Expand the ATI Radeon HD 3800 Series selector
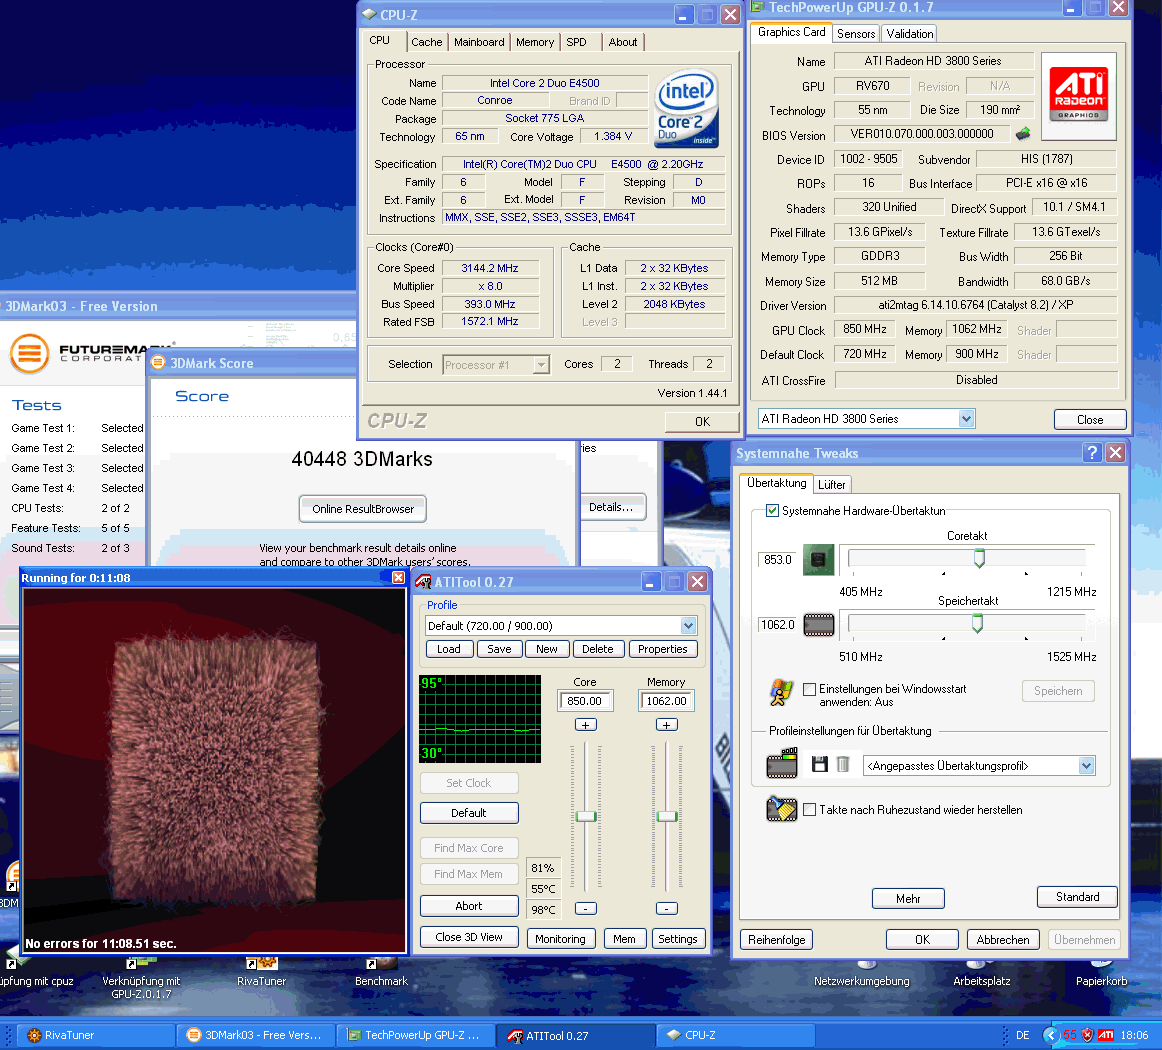 click(966, 419)
